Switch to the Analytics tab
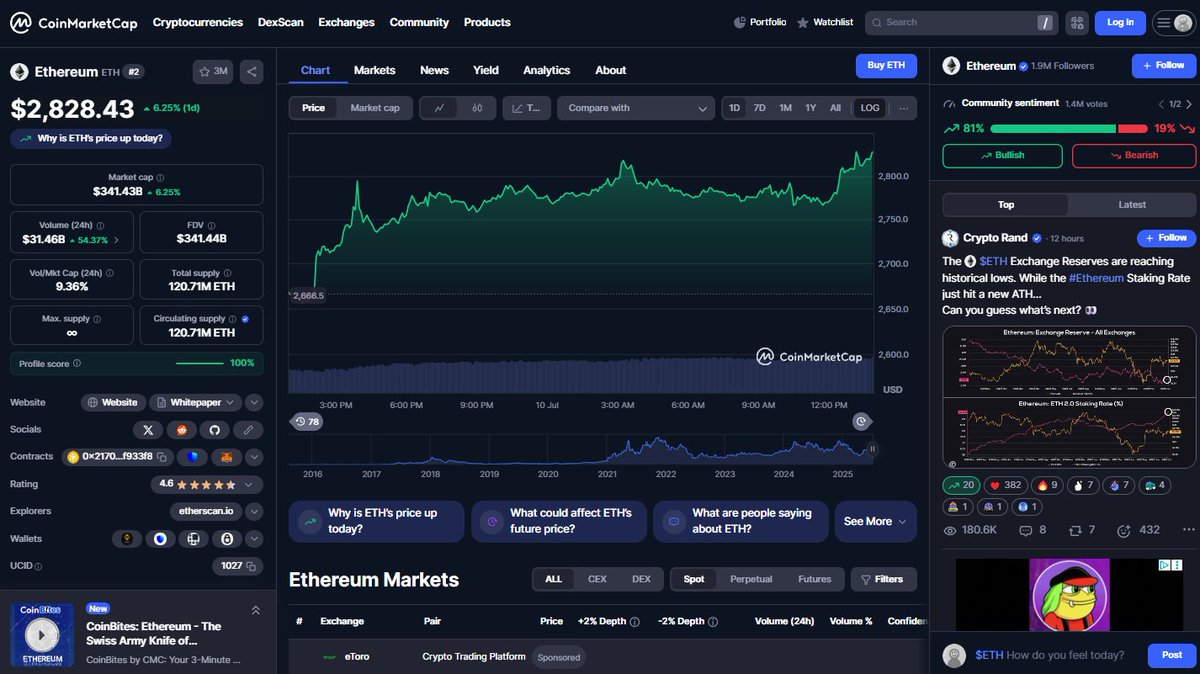 pyautogui.click(x=546, y=70)
